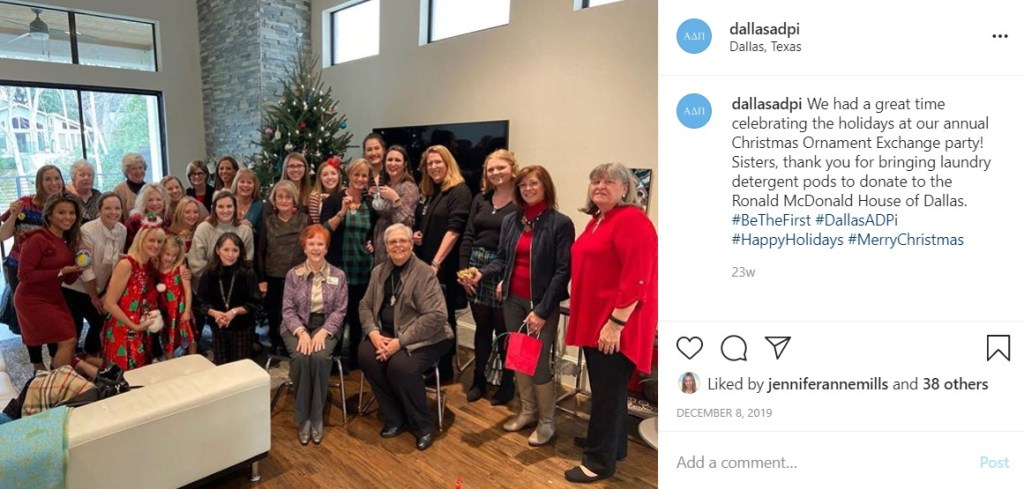Open the #BeTheFirst hashtag
1024x489 pixels.
click(x=771, y=220)
